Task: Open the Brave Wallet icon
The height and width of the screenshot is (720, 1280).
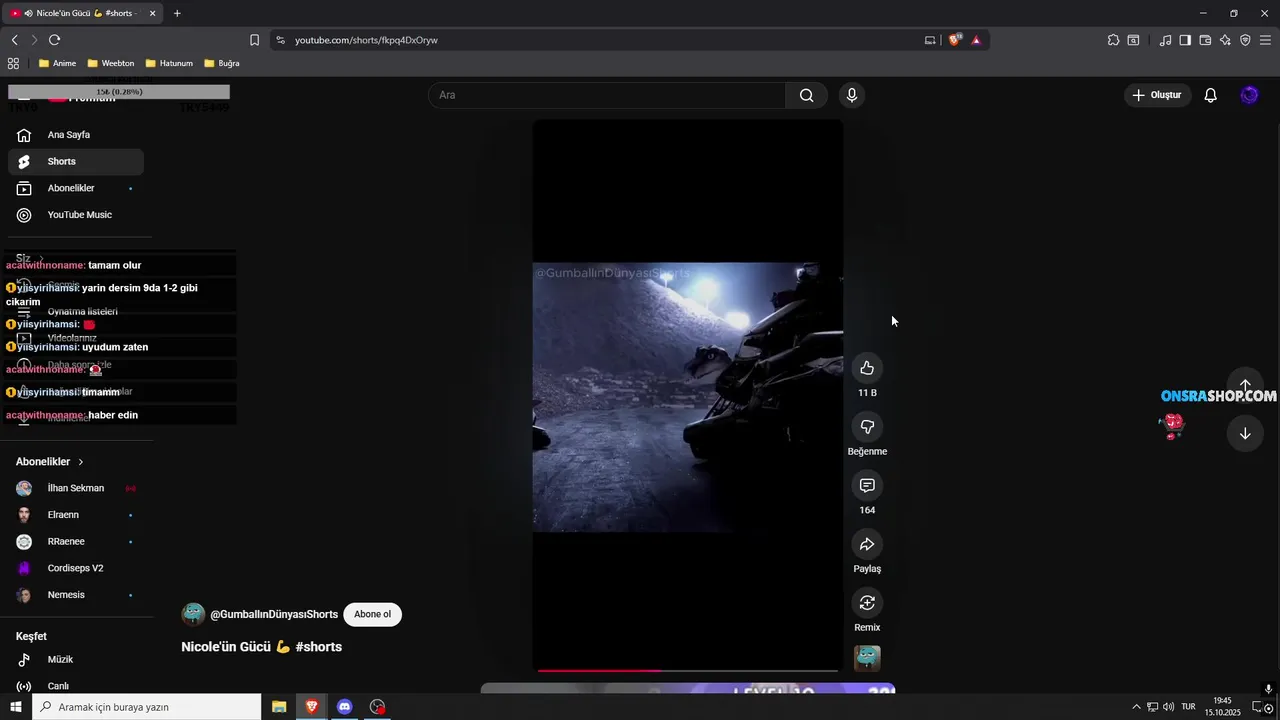Action: tap(1205, 40)
